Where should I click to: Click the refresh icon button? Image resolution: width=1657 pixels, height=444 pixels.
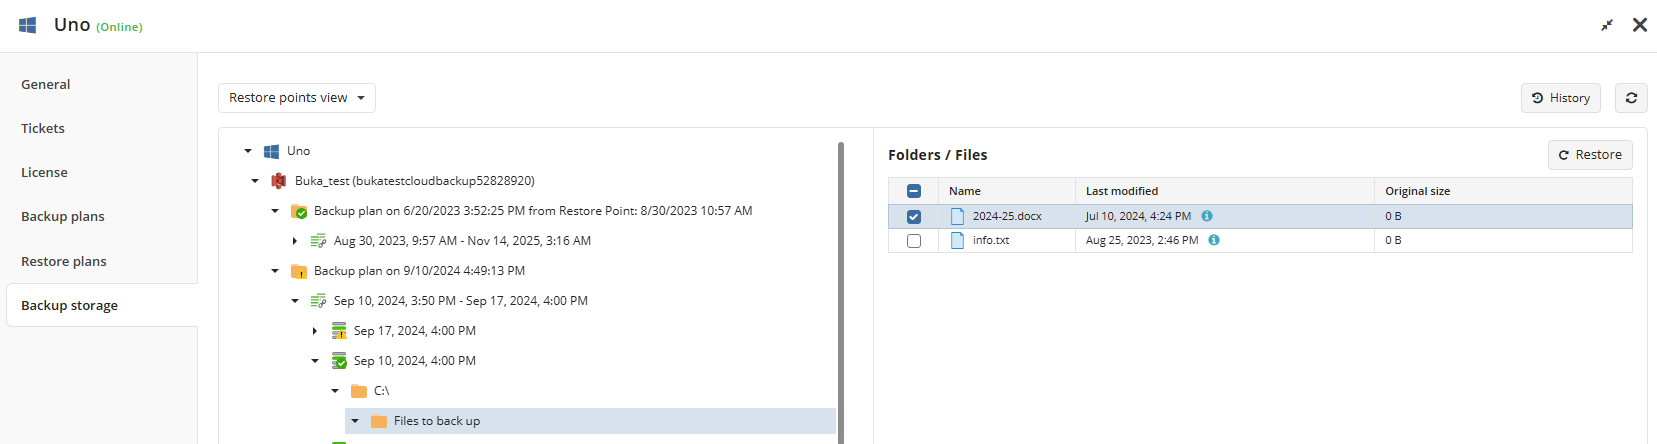pos(1631,98)
